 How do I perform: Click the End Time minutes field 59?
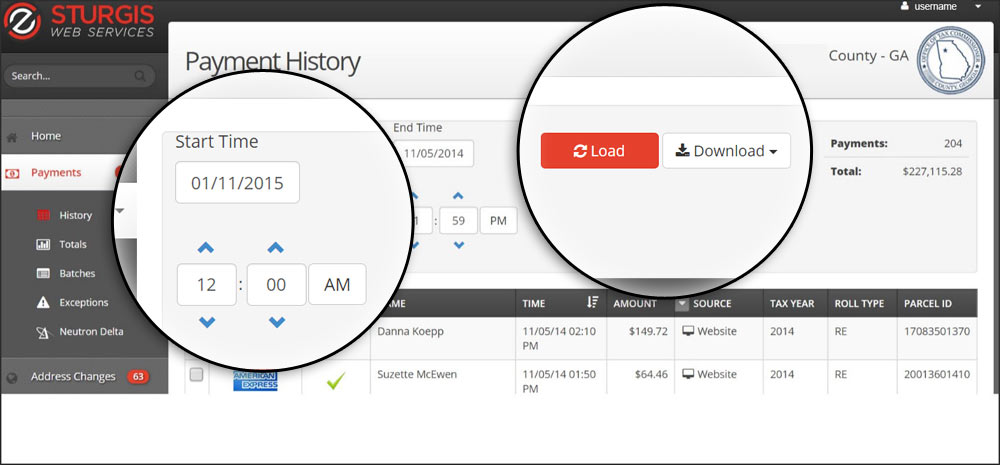coord(459,221)
